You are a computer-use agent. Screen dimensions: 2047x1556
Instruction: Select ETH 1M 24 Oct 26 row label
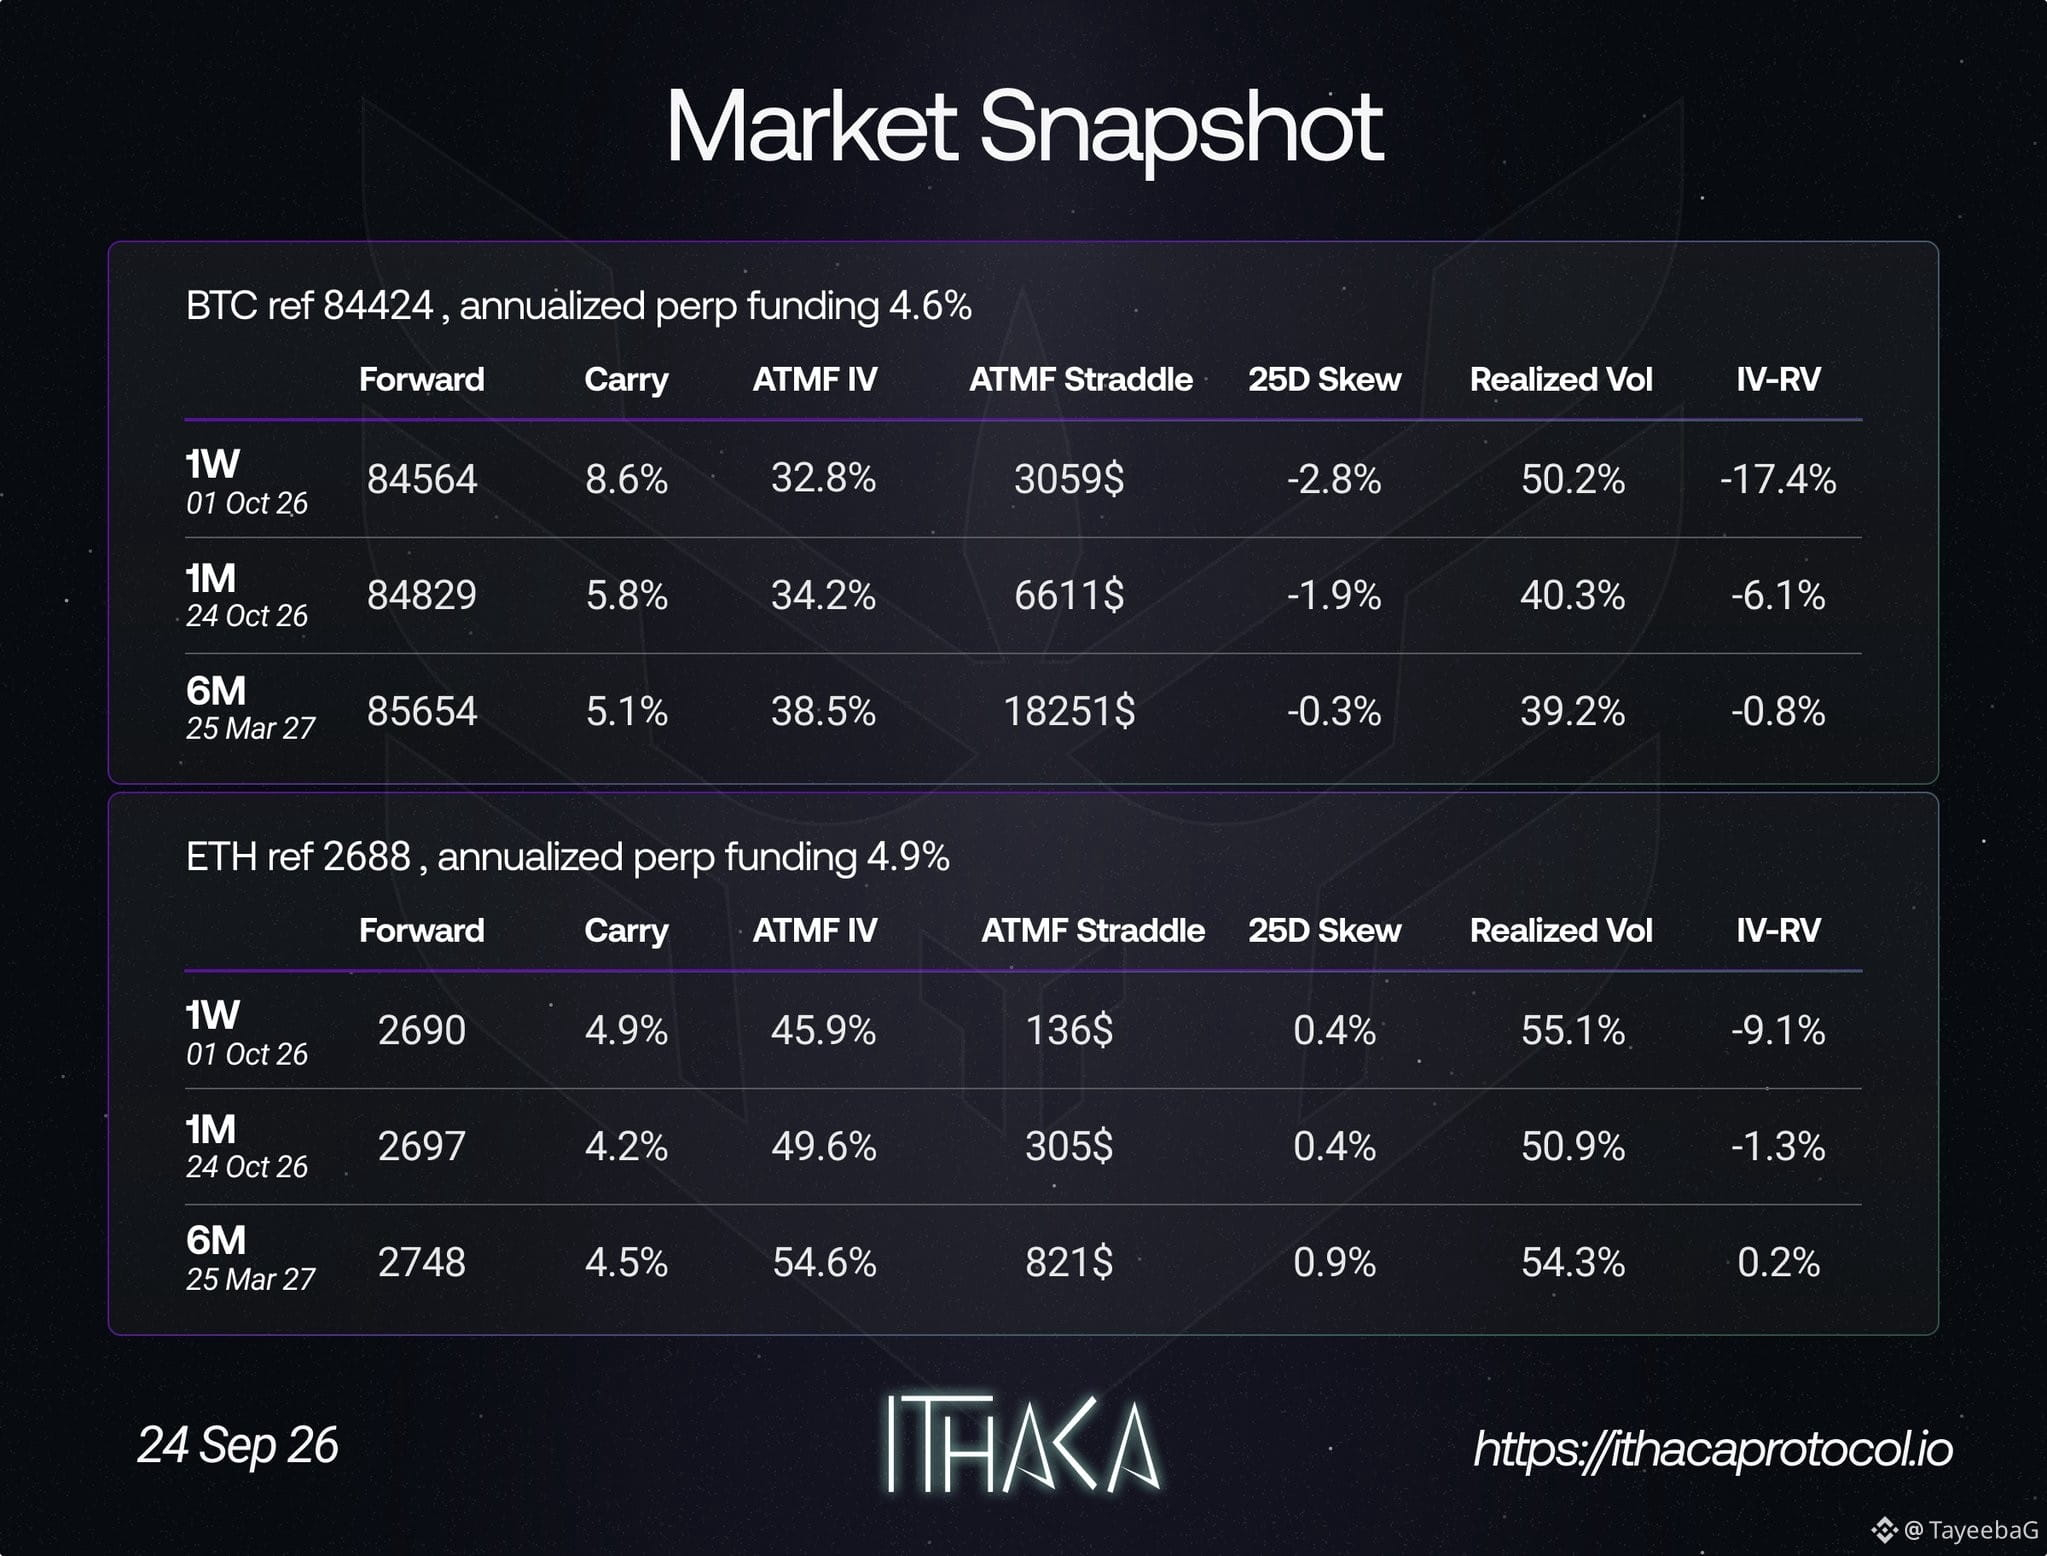(x=247, y=1146)
